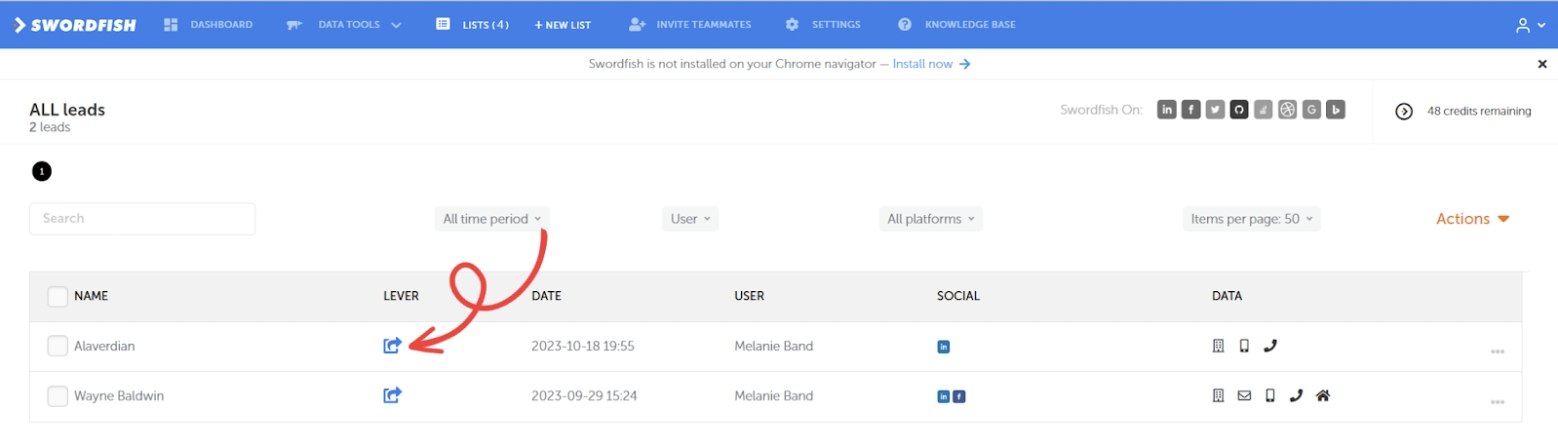Expand the All time period filter
Image resolution: width=1558 pixels, height=434 pixels.
pos(492,219)
